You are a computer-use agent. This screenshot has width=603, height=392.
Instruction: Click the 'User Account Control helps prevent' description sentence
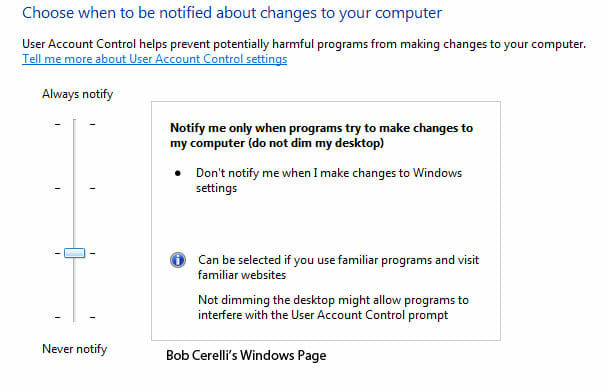pos(304,44)
